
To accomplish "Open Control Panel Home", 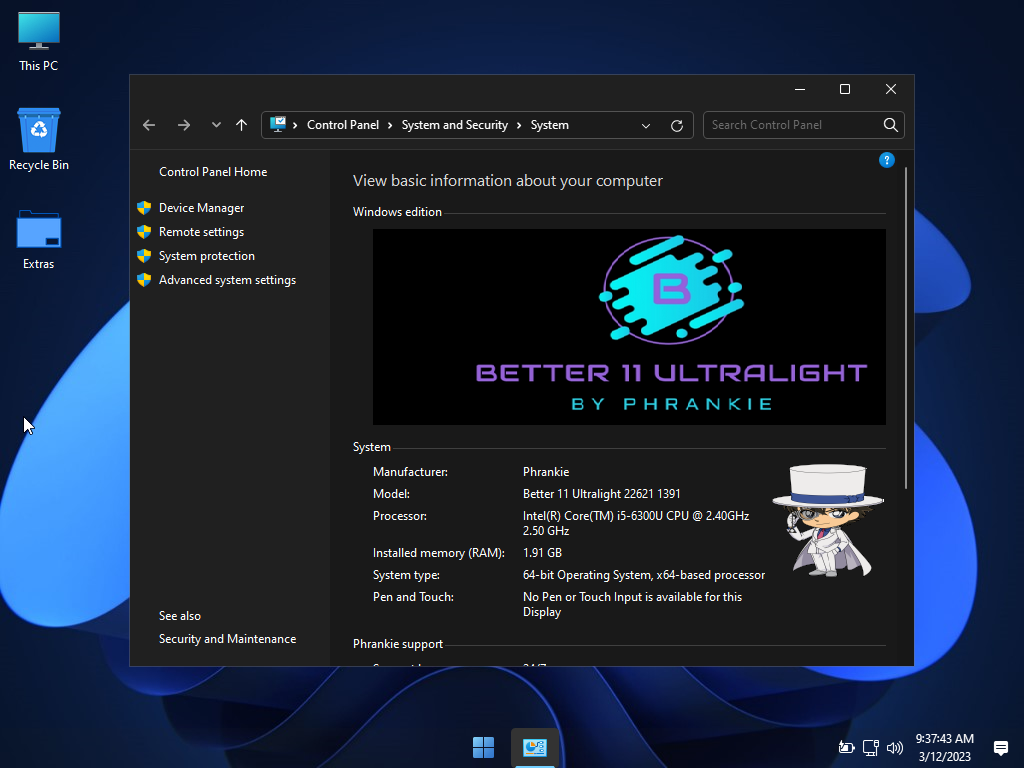I will click(x=213, y=172).
